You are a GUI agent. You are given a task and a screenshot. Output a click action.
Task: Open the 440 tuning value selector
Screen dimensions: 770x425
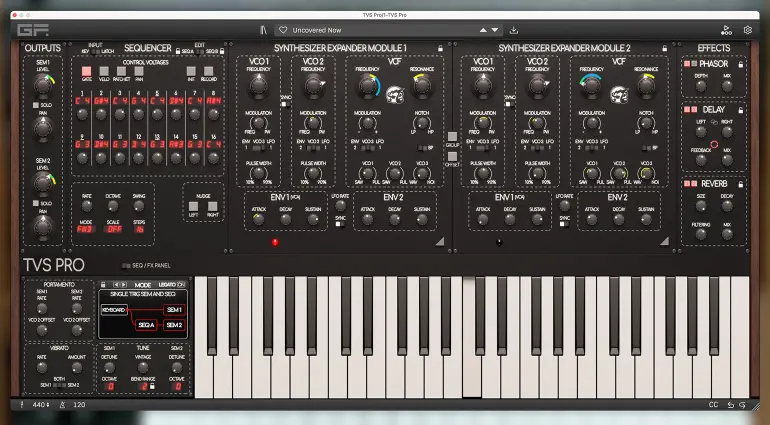tap(42, 405)
